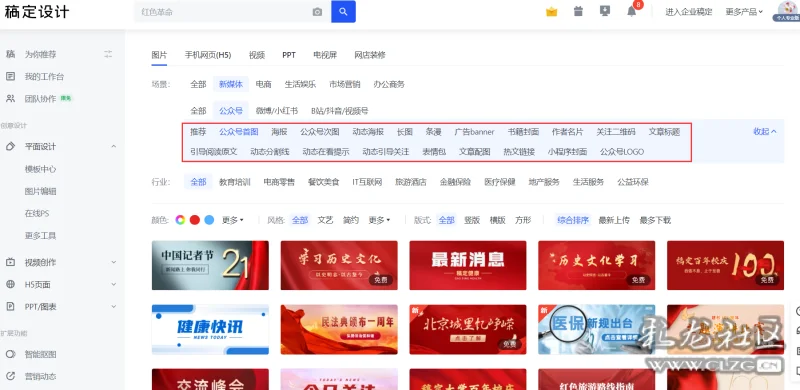Switch to the 视频 tab
The width and height of the screenshot is (800, 390).
pyautogui.click(x=257, y=55)
